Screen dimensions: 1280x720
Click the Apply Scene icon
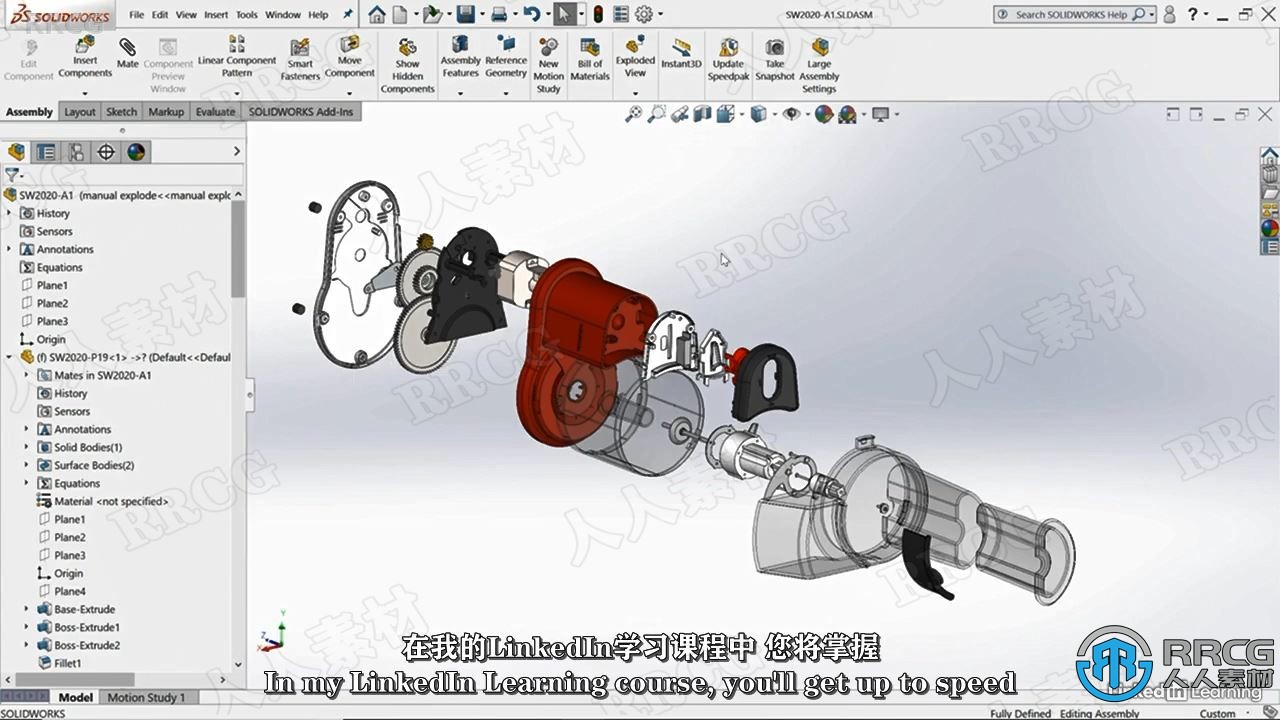(847, 114)
